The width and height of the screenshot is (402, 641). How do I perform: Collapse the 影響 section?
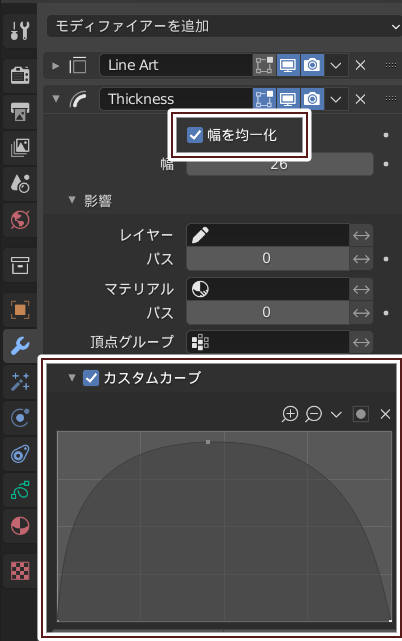pos(72,200)
